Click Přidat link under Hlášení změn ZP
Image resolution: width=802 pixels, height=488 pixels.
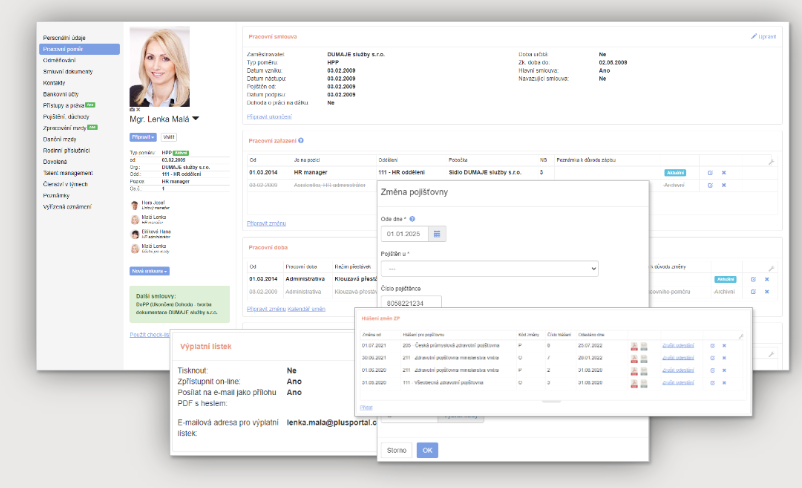pos(366,407)
